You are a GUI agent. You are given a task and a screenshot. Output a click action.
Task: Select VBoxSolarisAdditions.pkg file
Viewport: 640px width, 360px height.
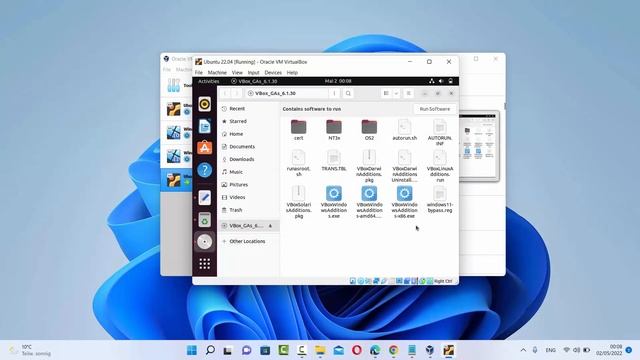tap(299, 202)
